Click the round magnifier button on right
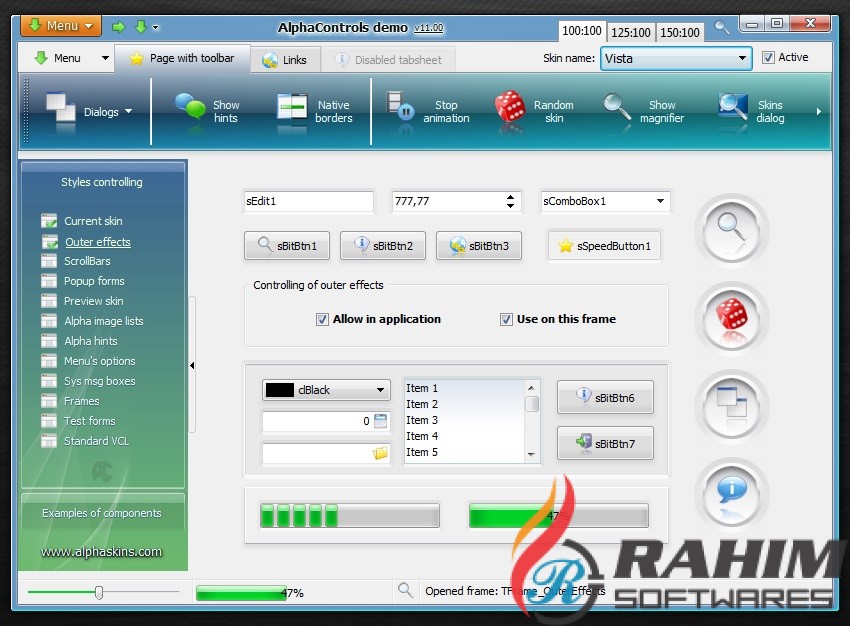The image size is (850, 626). coord(732,231)
